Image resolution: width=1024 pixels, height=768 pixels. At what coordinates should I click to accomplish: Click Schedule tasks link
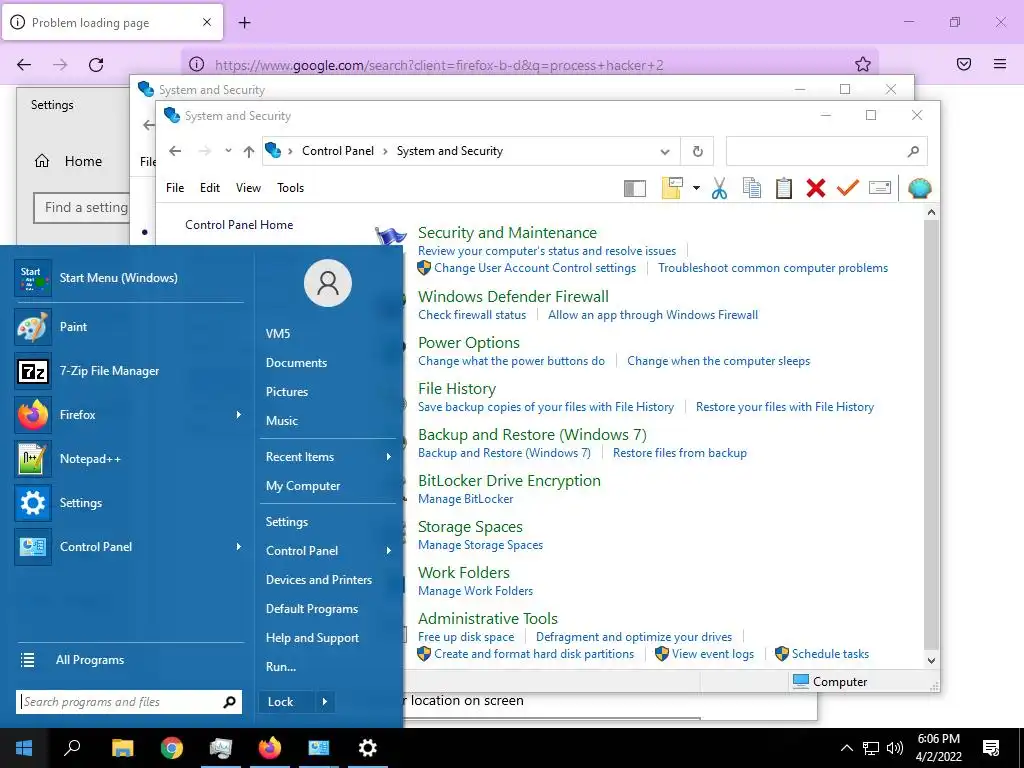click(x=830, y=654)
